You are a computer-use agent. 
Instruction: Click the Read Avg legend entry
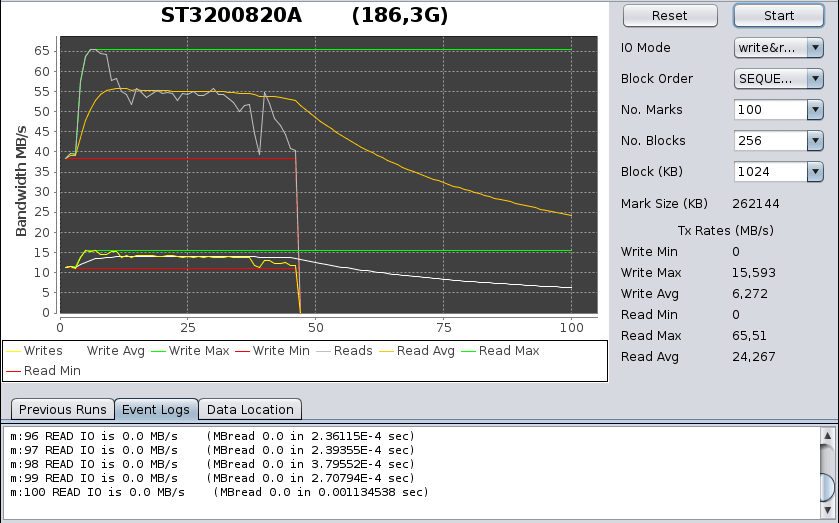pyautogui.click(x=417, y=351)
